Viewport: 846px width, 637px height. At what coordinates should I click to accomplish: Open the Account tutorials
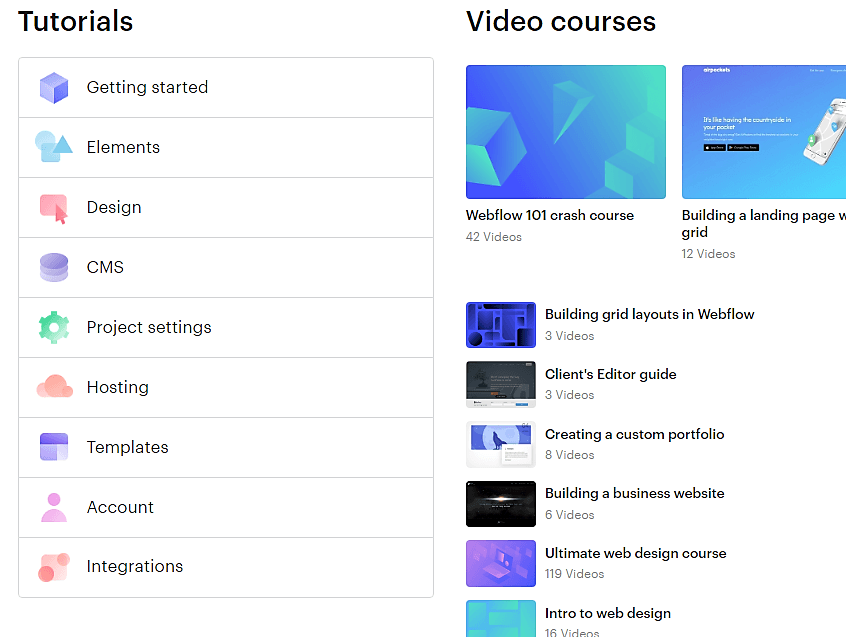[x=226, y=507]
